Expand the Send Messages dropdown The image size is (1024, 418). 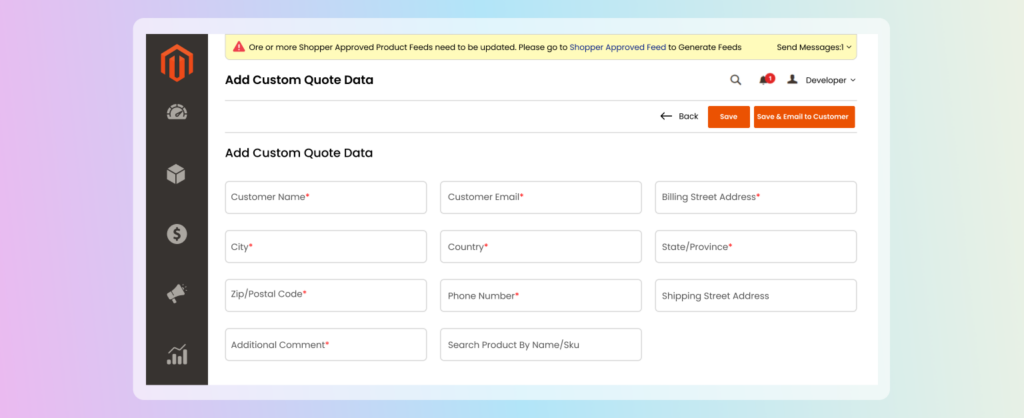(x=814, y=47)
